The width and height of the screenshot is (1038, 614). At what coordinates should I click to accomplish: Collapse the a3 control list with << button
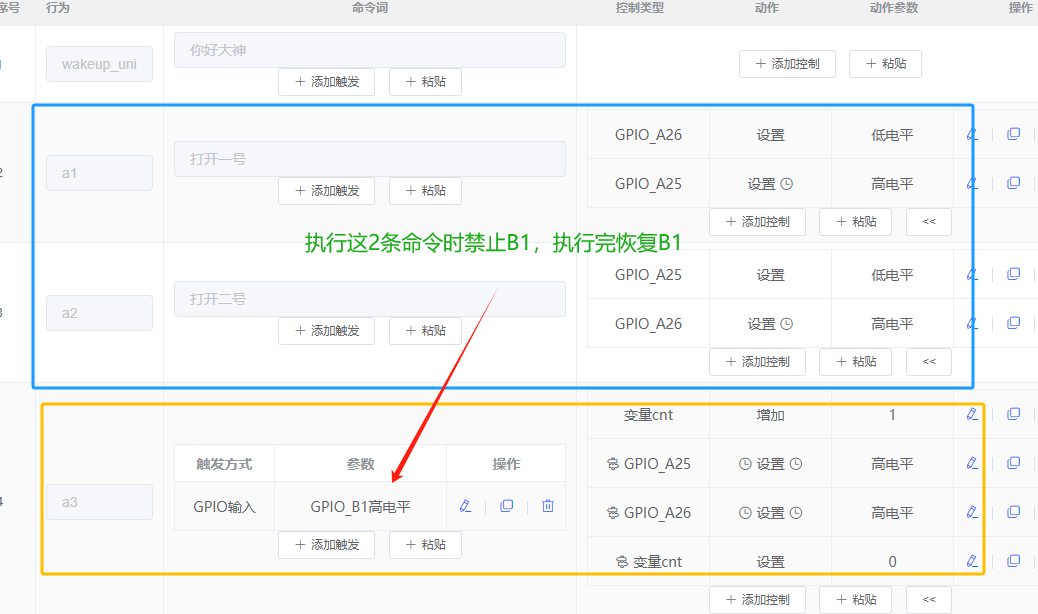click(x=928, y=600)
